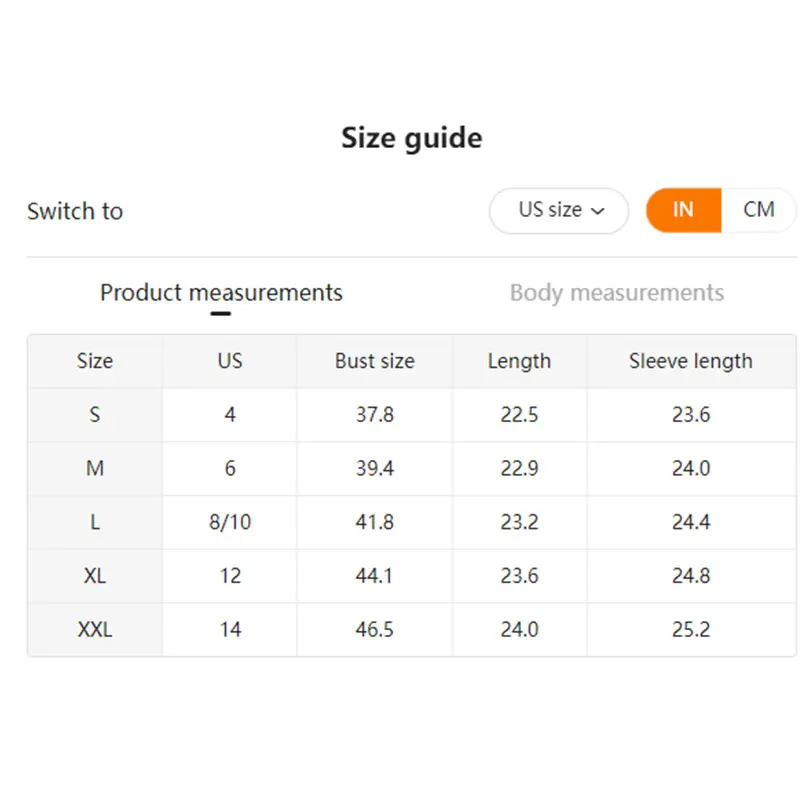Open the Body measurements tab
The height and width of the screenshot is (800, 800).
click(x=617, y=293)
